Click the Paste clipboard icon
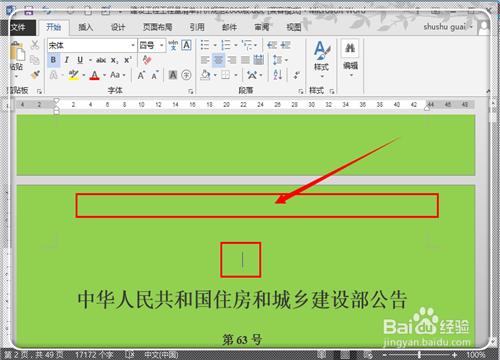The width and height of the screenshot is (500, 360). [x=17, y=52]
